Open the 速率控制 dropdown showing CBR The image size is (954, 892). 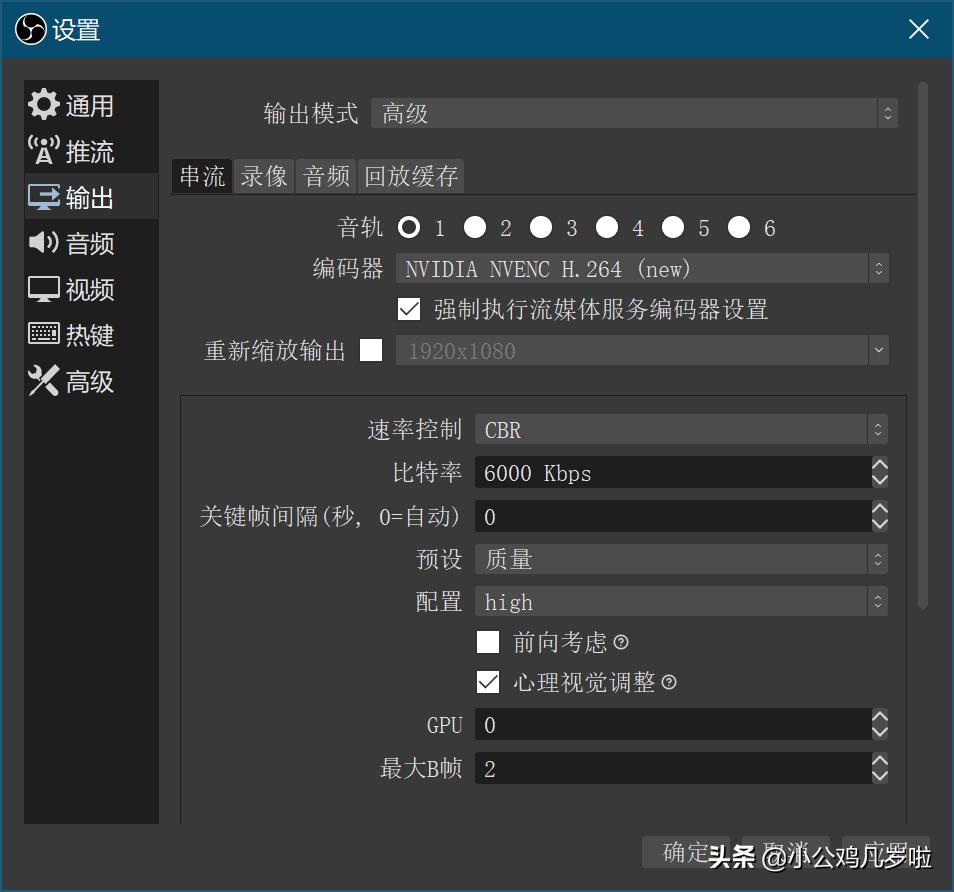[x=681, y=430]
